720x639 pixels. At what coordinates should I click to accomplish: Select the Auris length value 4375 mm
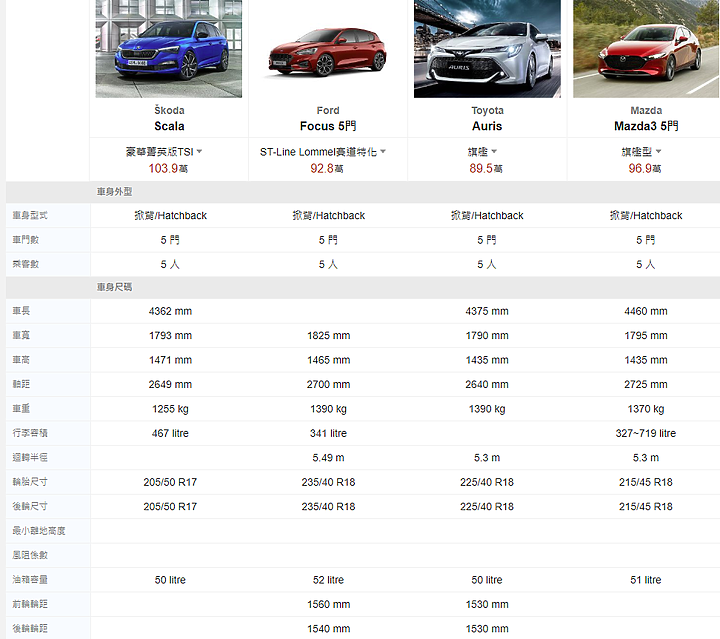tap(487, 311)
